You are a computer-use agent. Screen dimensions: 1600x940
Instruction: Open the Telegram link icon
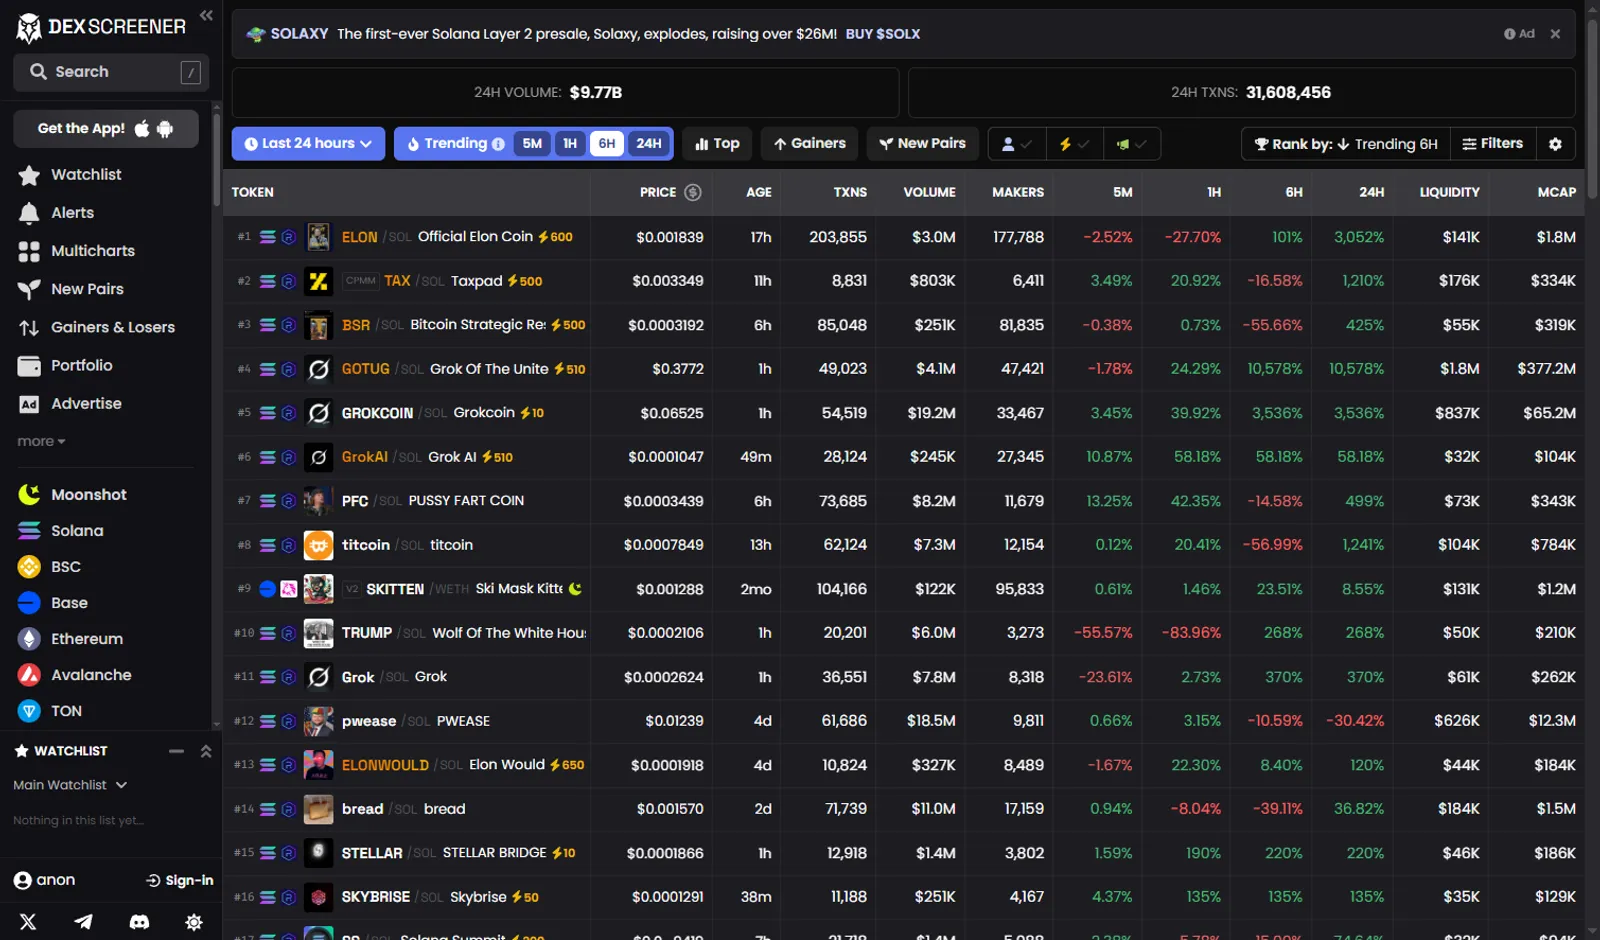84,922
